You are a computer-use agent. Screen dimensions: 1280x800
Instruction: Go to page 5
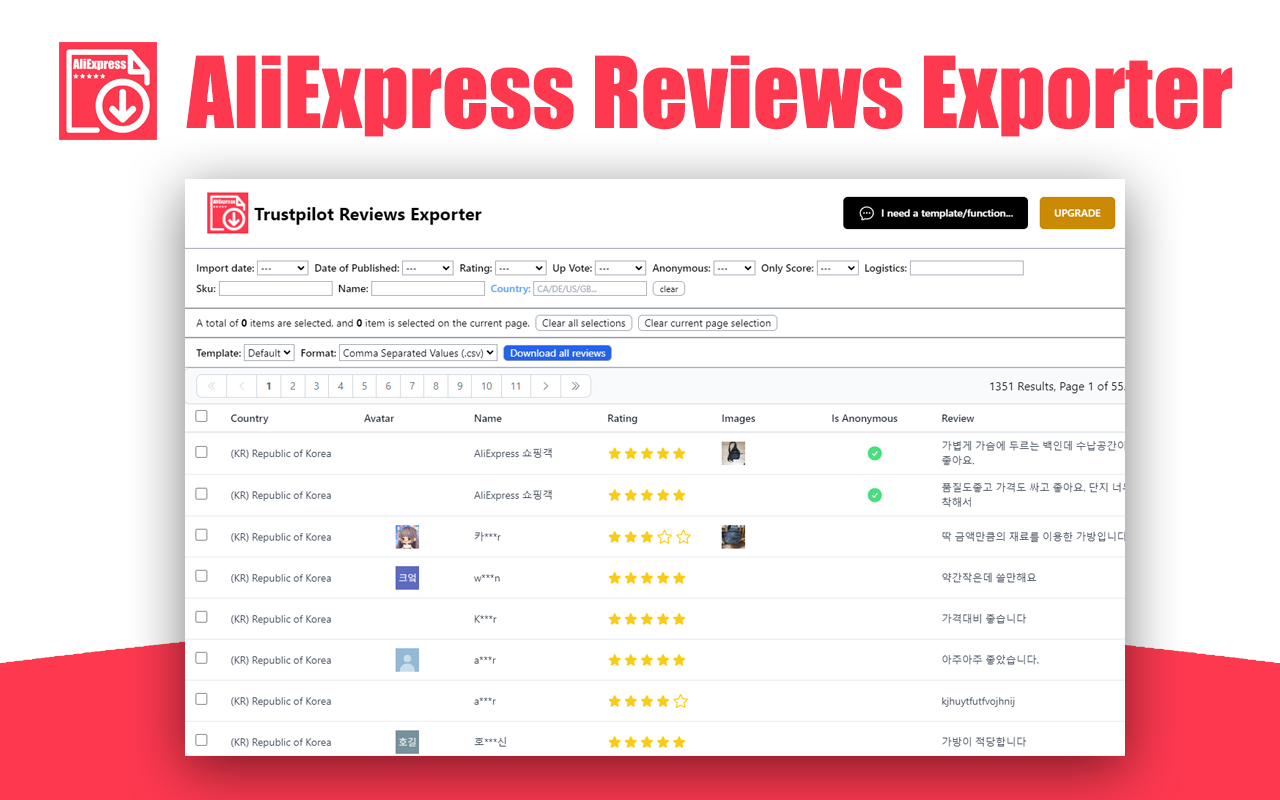pyautogui.click(x=364, y=386)
